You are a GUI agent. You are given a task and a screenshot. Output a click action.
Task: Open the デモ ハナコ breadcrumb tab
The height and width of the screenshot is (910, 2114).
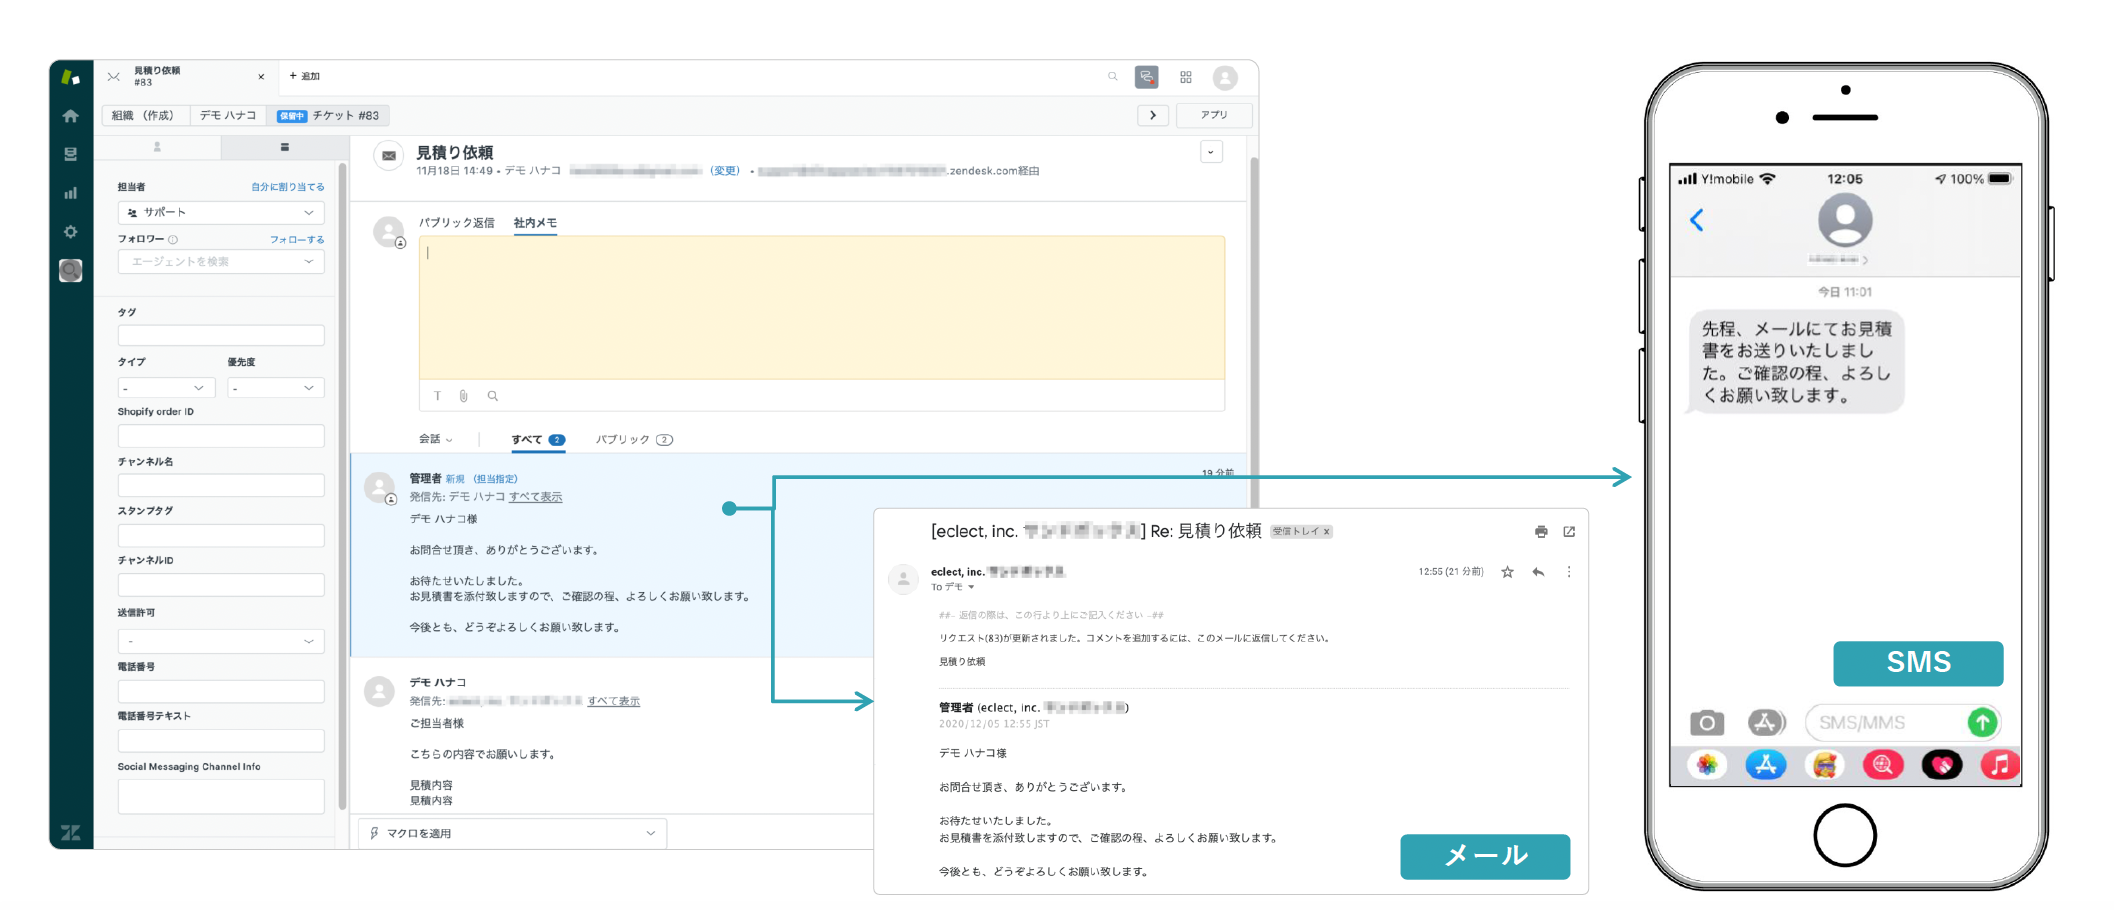tap(228, 116)
